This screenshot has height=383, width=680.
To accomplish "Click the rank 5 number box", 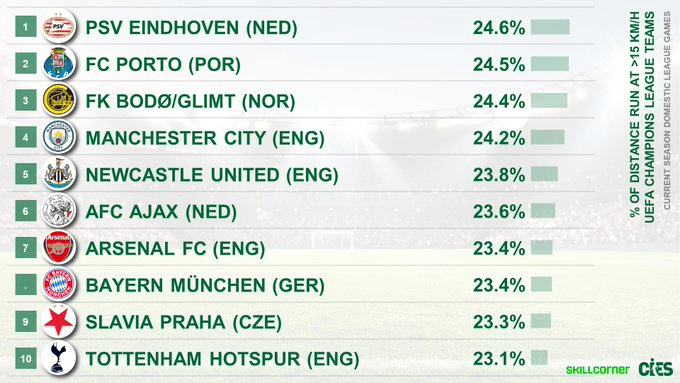I will tap(26, 174).
